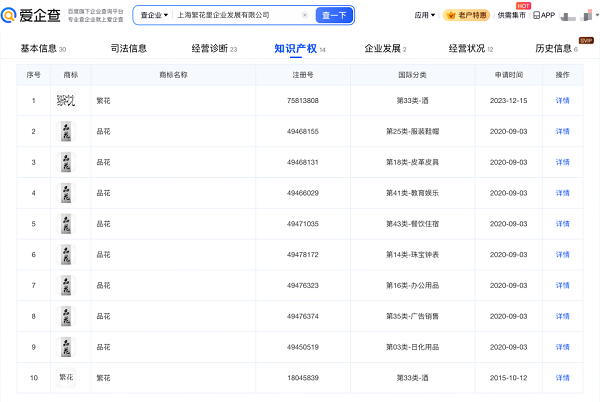Click the 繁花 trademark image in row 10
Screen dimensions: 600x402
coord(65,378)
